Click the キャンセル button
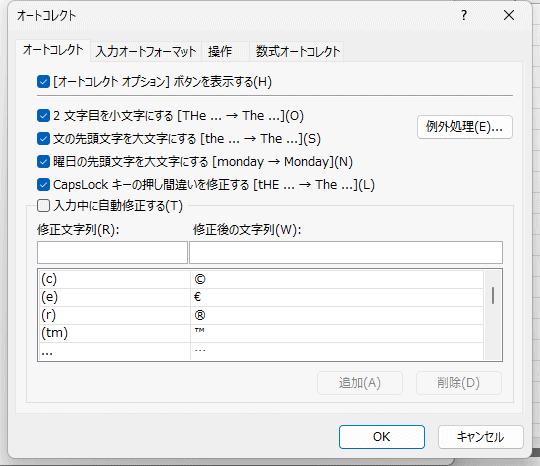This screenshot has height=466, width=540. pyautogui.click(x=480, y=437)
